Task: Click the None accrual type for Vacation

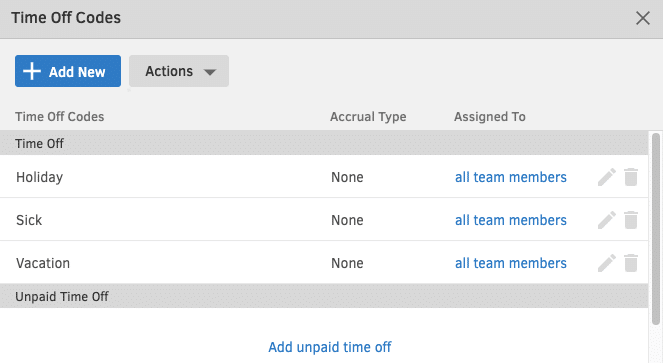Action: [x=347, y=263]
